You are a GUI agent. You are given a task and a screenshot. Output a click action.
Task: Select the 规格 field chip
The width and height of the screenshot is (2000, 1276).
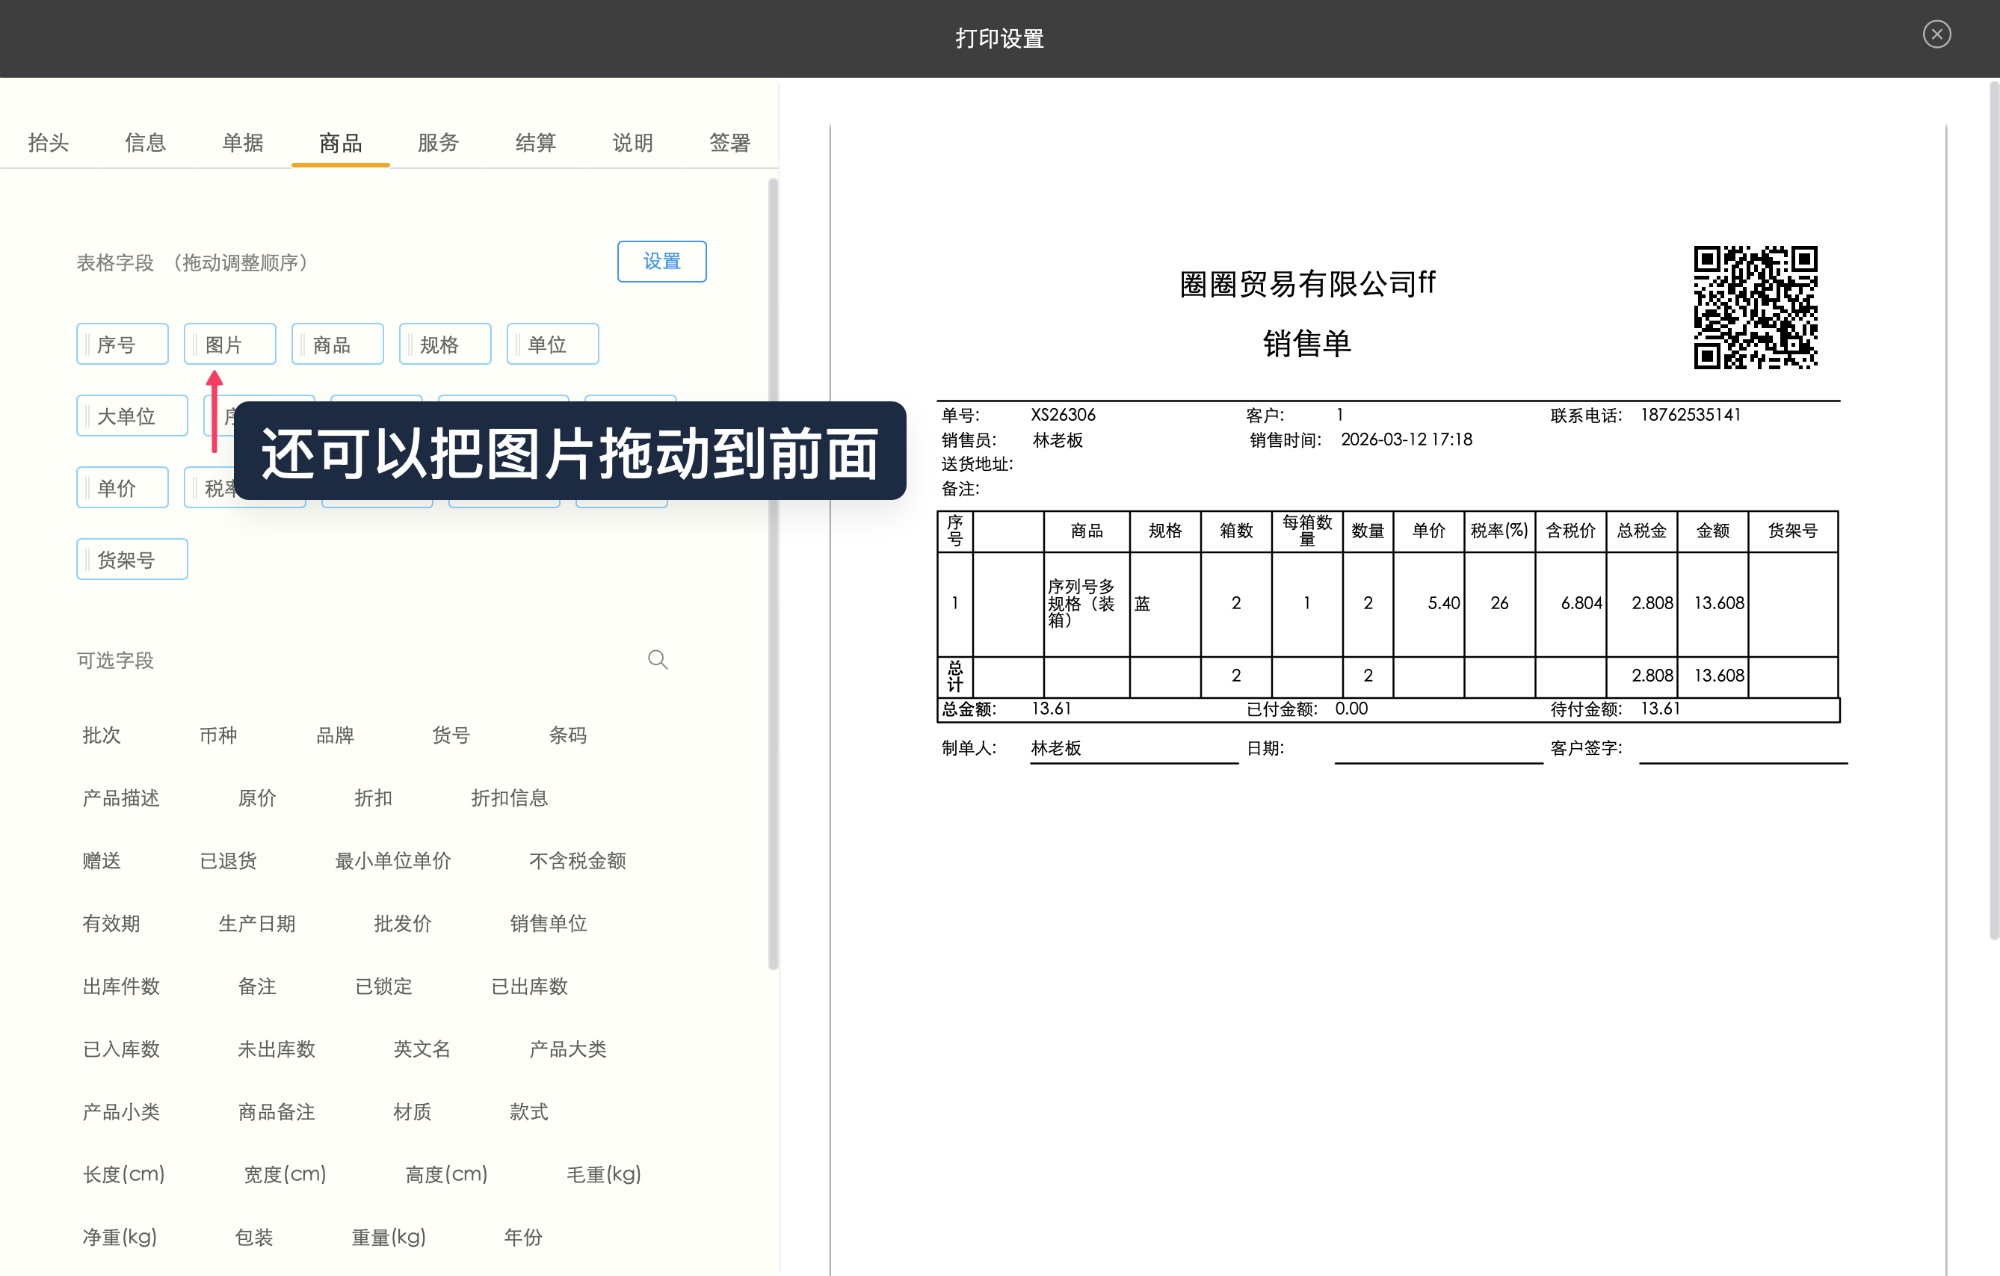445,343
